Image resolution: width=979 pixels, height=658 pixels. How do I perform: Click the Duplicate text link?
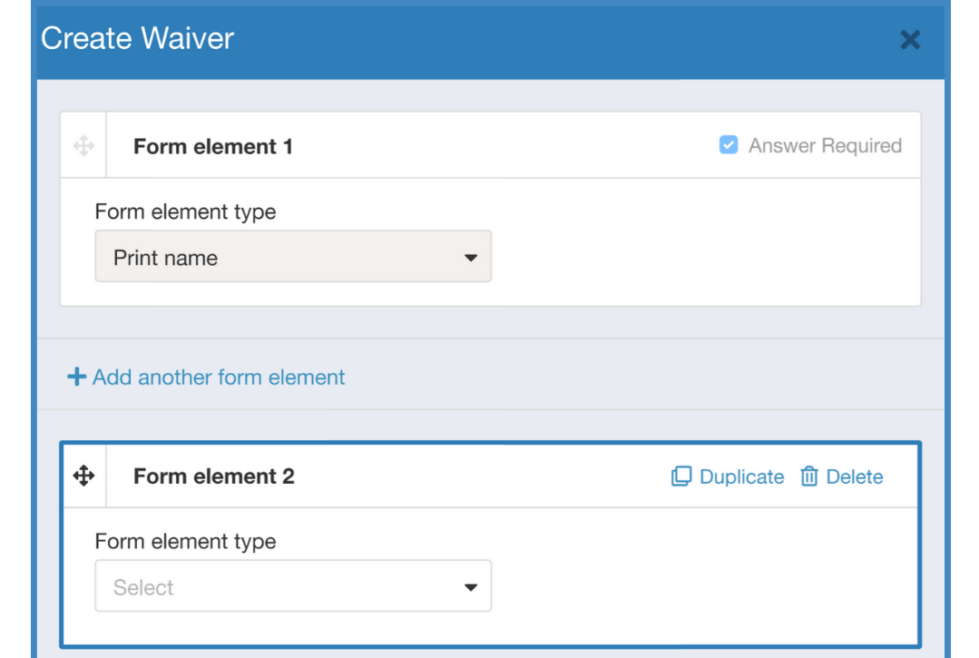(x=741, y=477)
